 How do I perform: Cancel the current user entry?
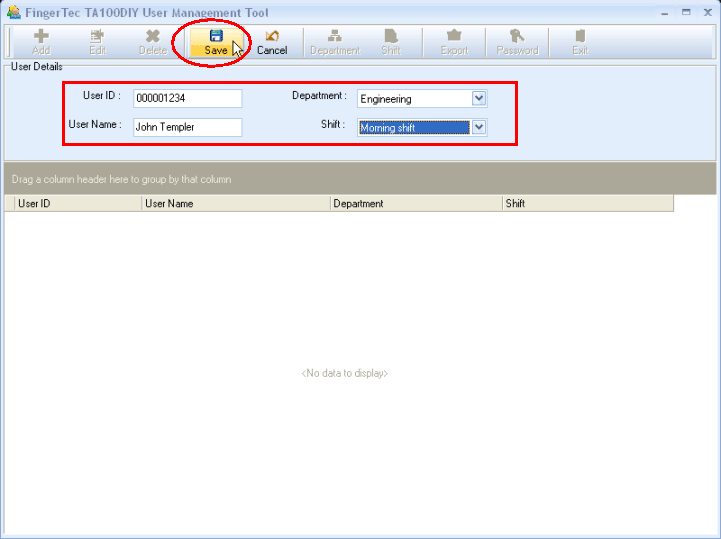[272, 42]
